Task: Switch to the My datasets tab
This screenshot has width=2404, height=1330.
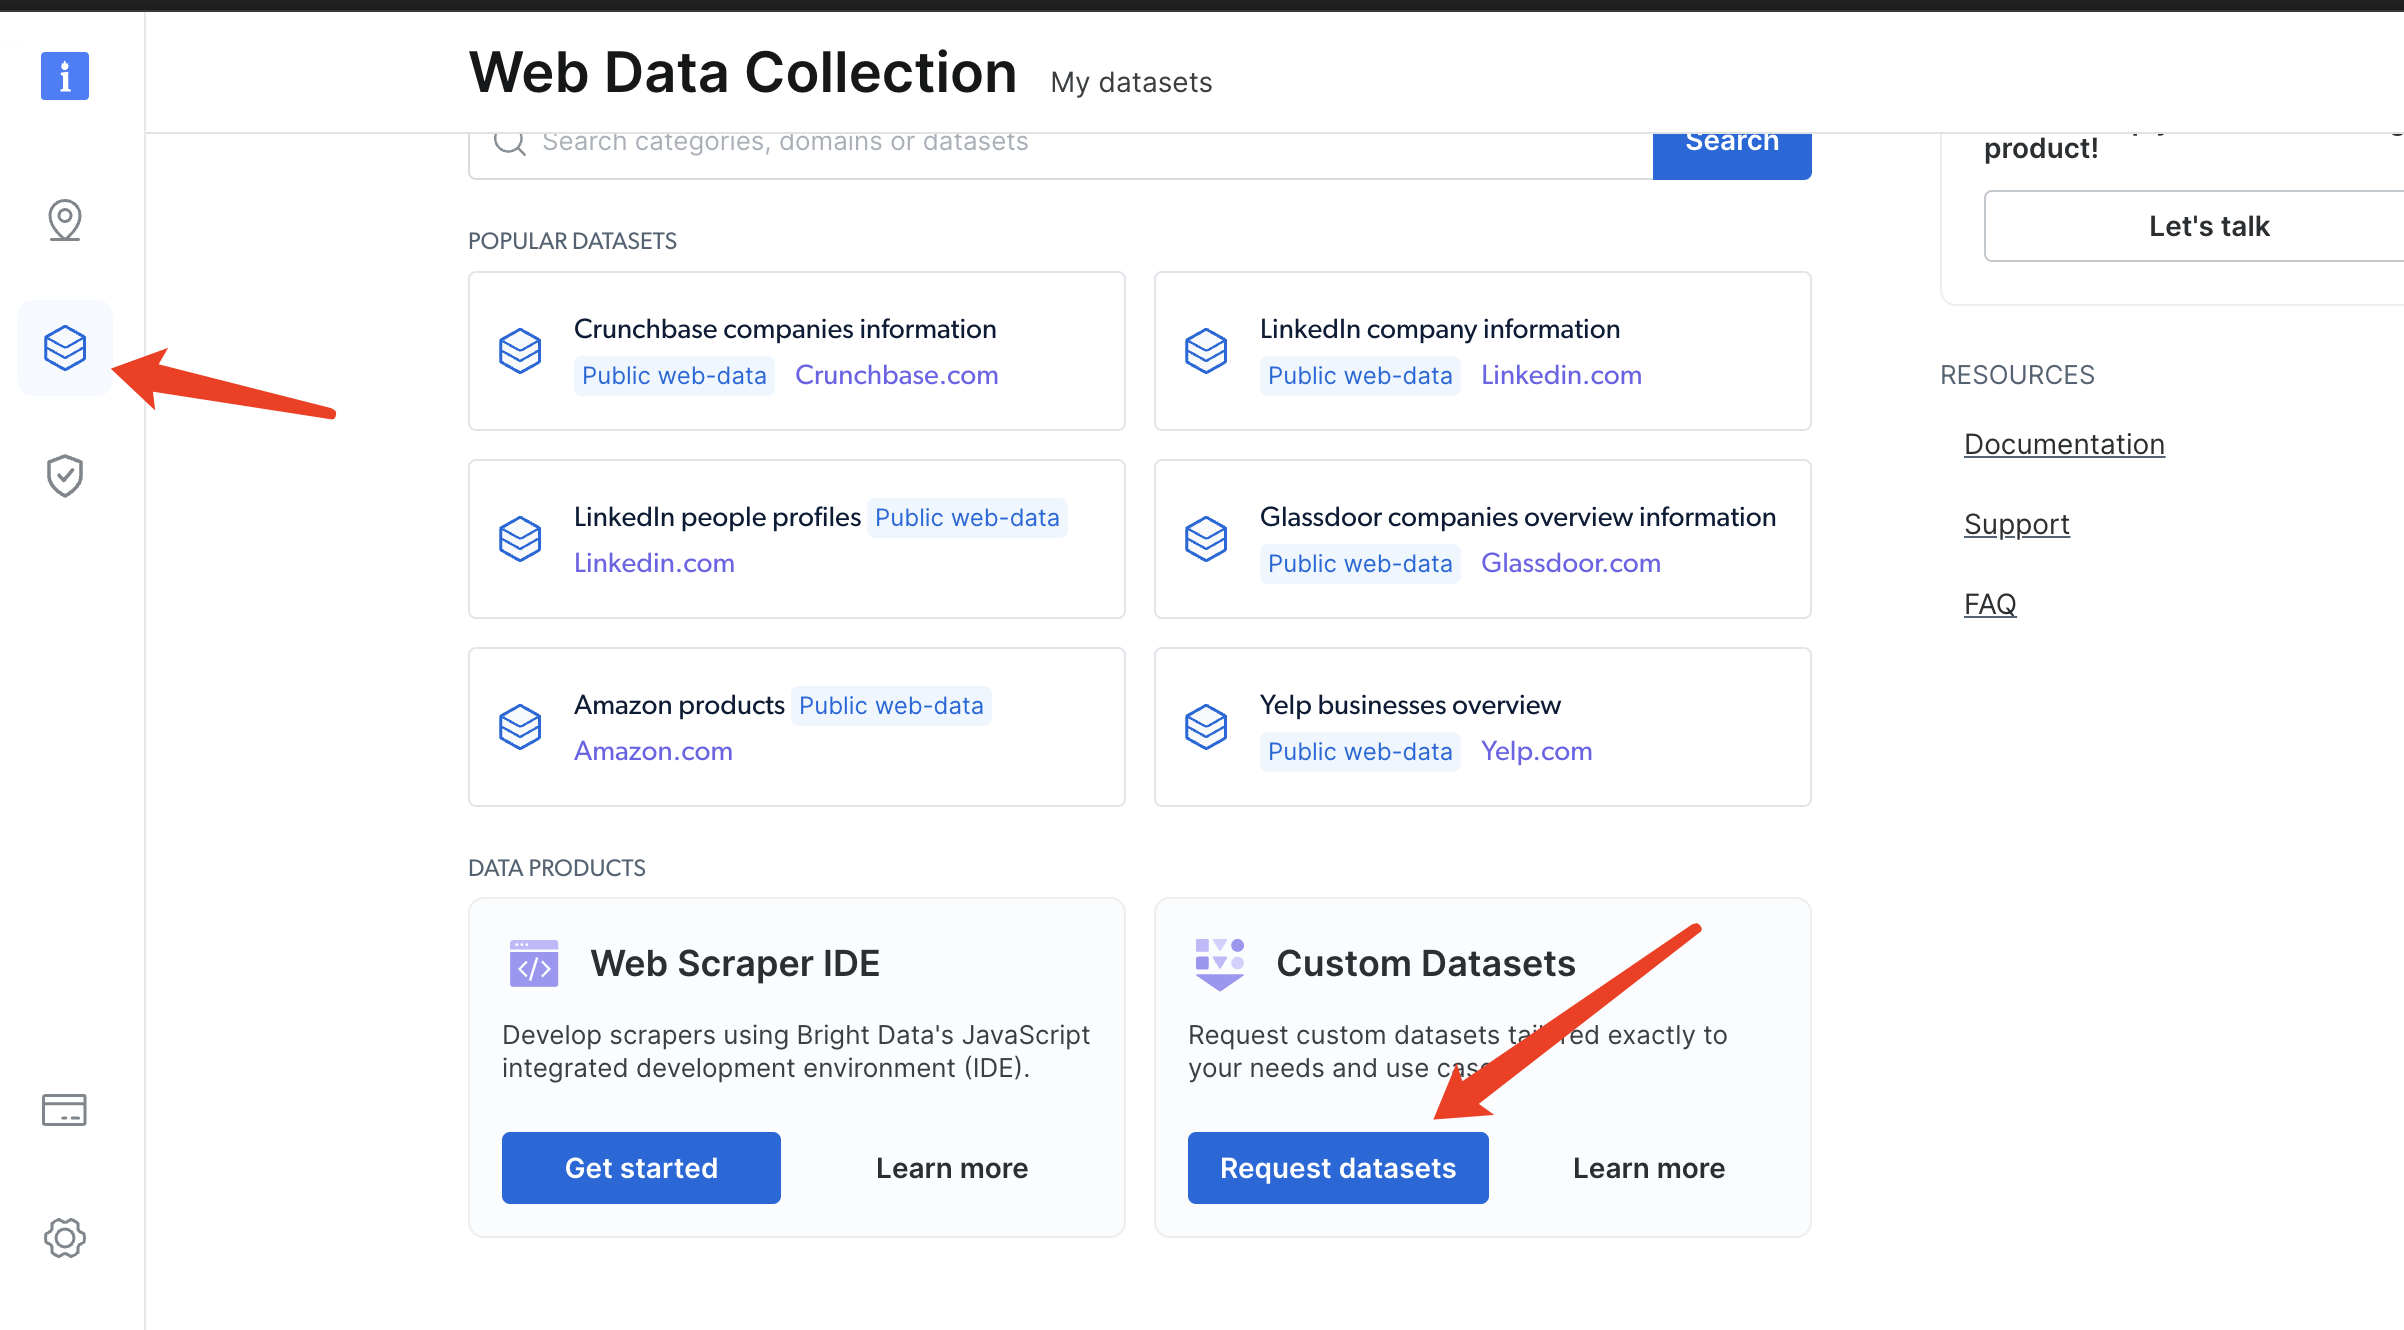Action: pyautogui.click(x=1131, y=82)
